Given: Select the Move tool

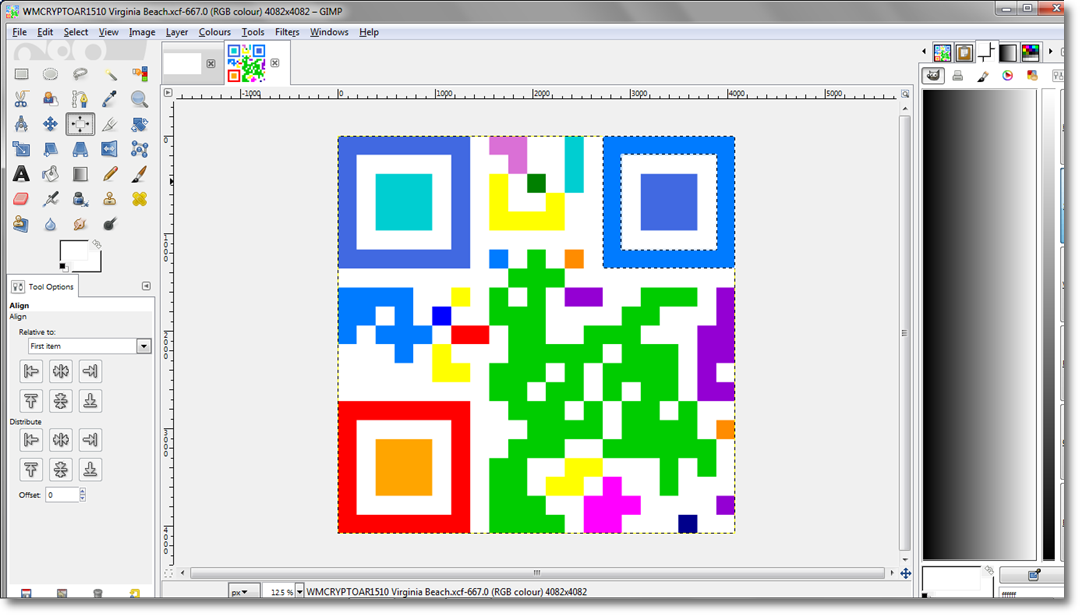Looking at the screenshot, I should (50, 124).
